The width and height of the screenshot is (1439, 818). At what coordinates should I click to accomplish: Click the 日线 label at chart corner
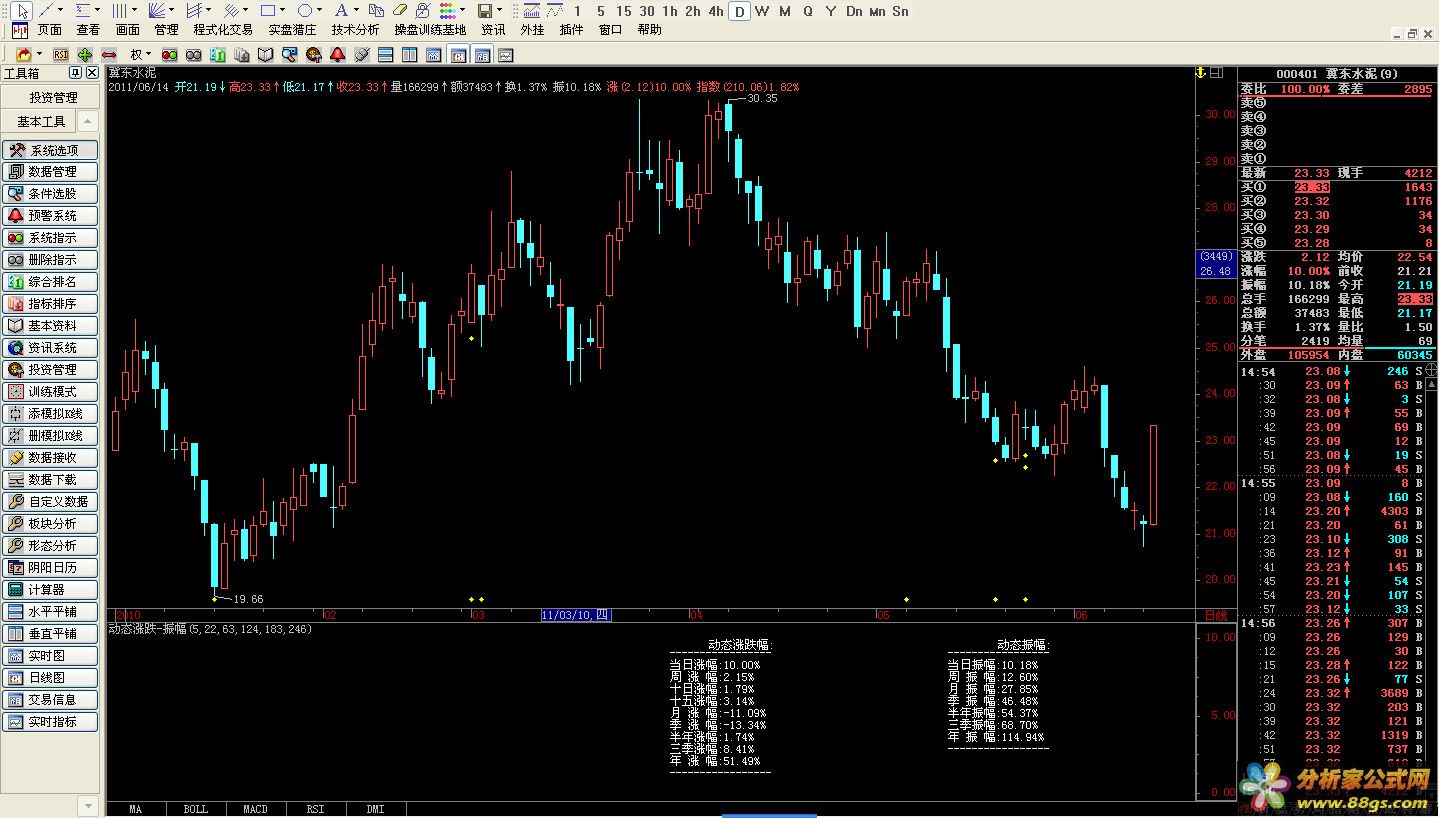[x=1215, y=615]
